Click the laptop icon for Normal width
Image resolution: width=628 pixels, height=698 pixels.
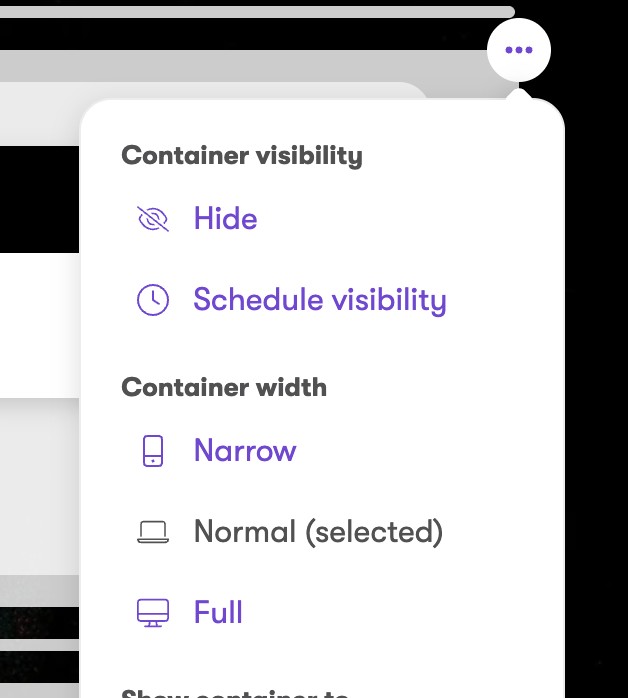click(x=152, y=532)
